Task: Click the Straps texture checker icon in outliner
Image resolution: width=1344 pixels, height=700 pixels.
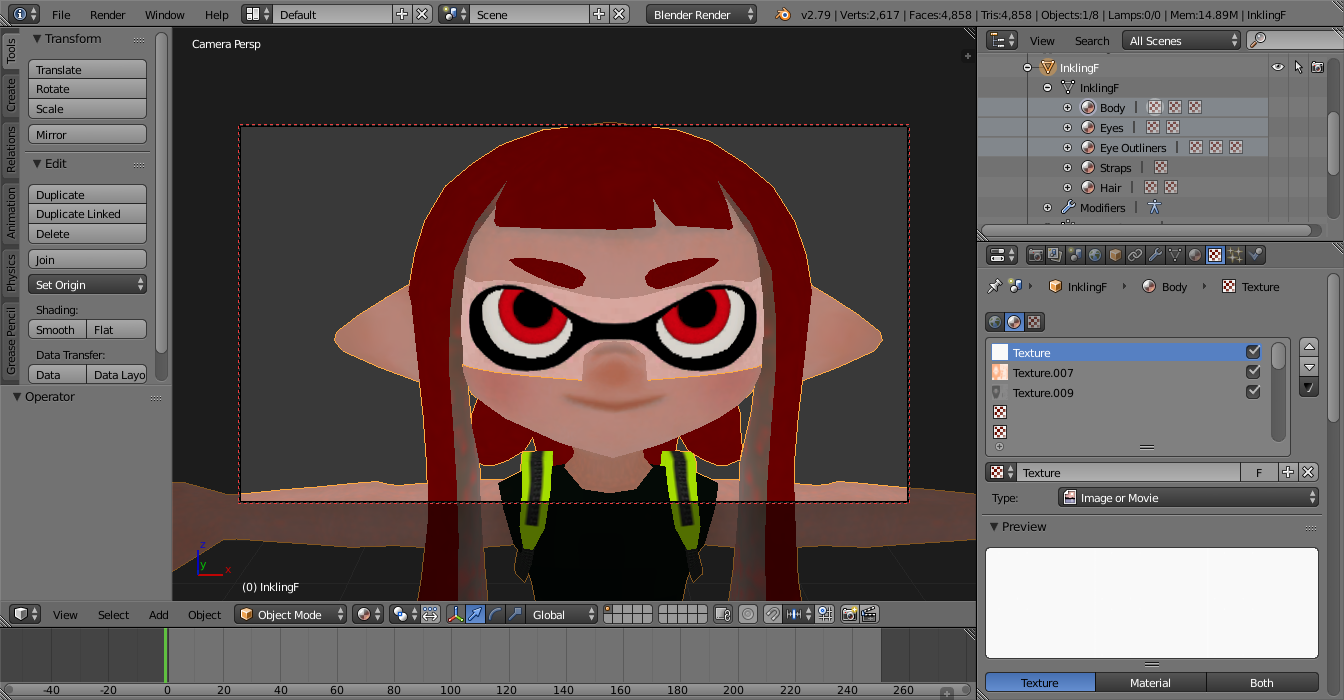Action: tap(1161, 168)
